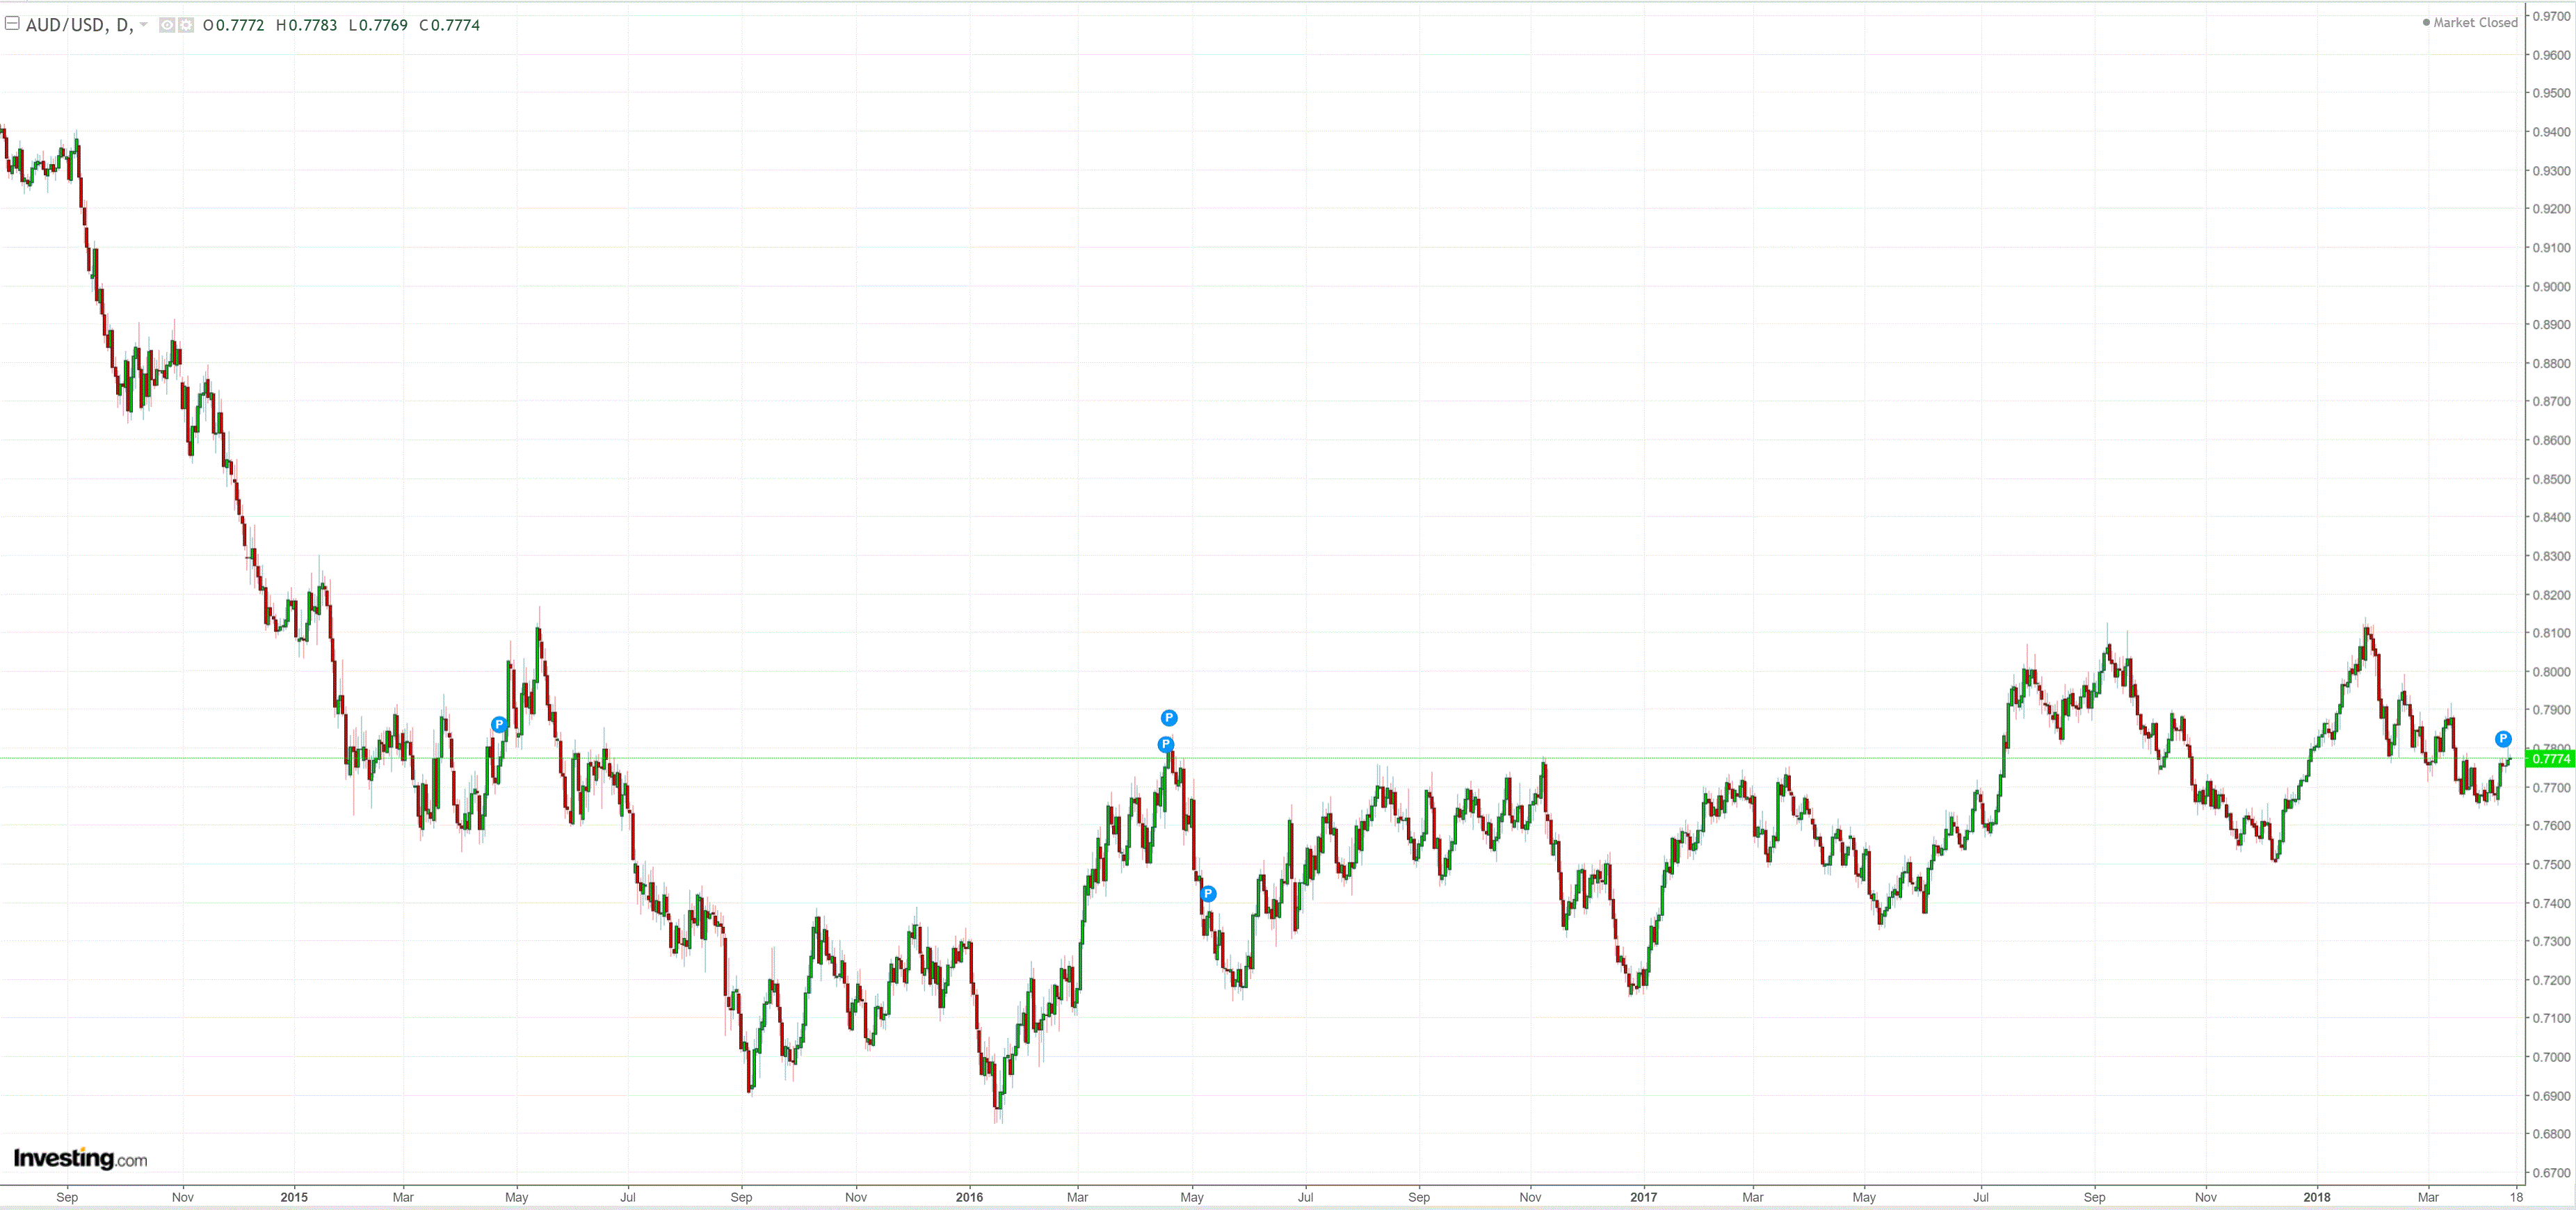Click the lower P marker at April 2016 peak

(x=1165, y=744)
